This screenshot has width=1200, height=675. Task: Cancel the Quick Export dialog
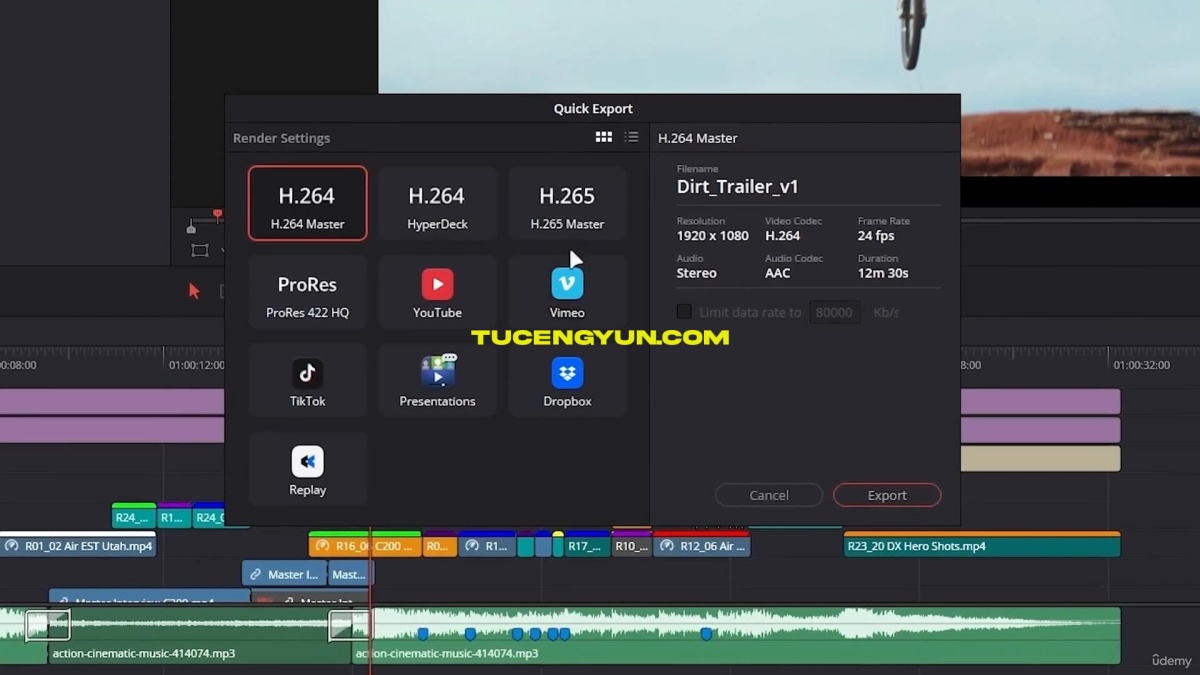click(x=768, y=495)
